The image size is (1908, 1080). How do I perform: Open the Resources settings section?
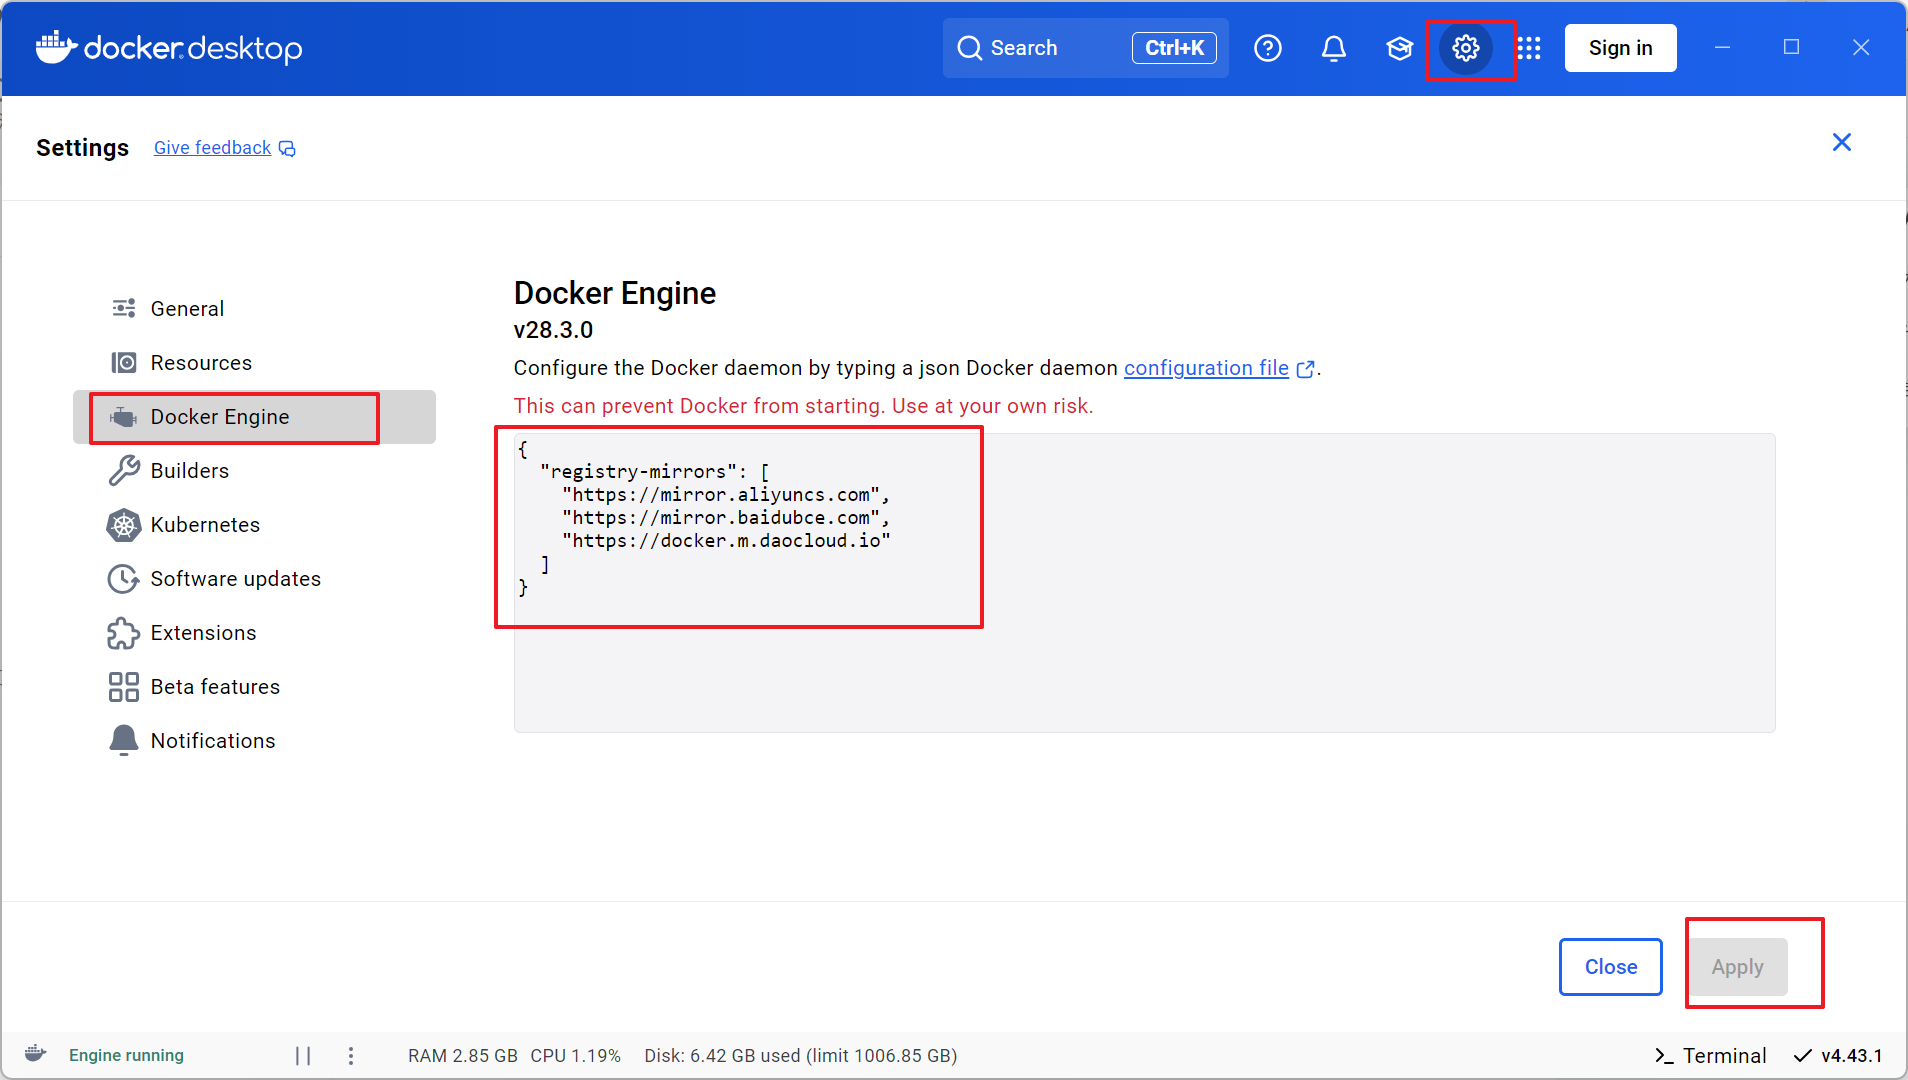pyautogui.click(x=254, y=362)
